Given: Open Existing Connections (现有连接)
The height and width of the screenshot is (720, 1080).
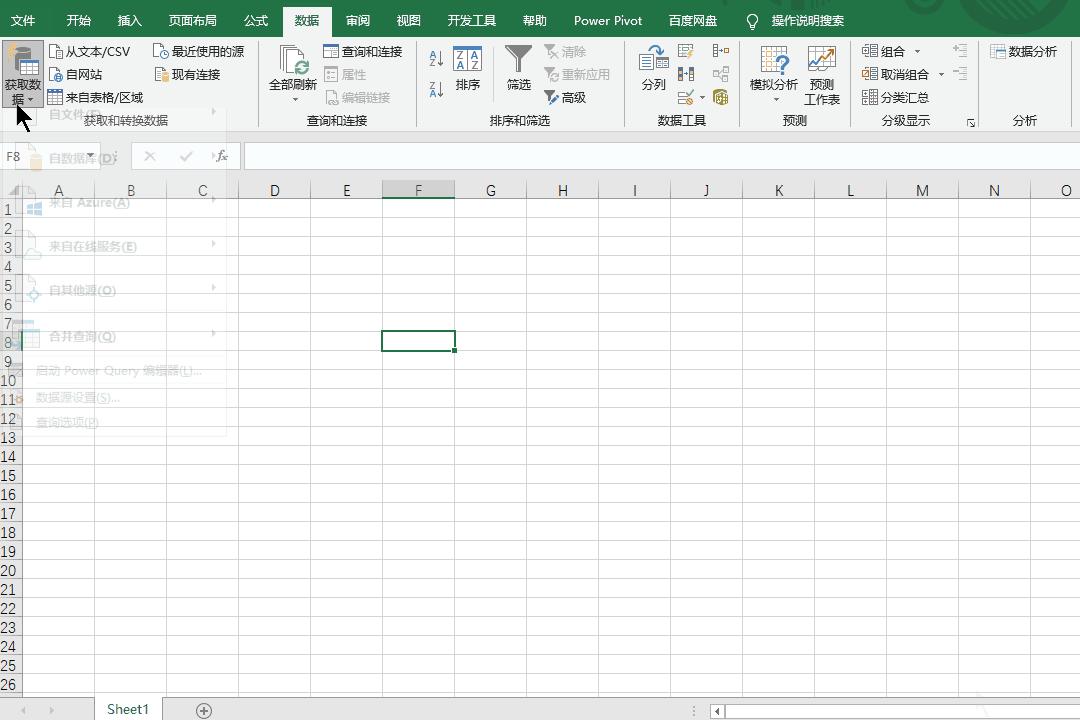Looking at the screenshot, I should click(187, 74).
